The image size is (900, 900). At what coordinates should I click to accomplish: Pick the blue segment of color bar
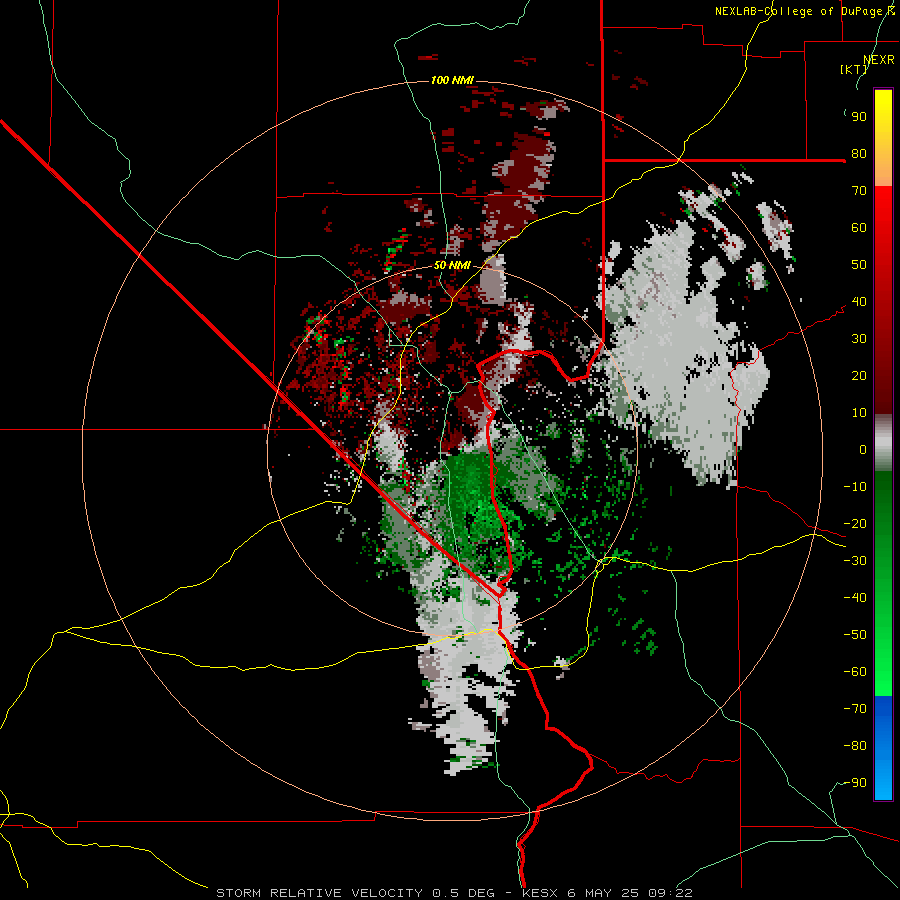click(883, 748)
